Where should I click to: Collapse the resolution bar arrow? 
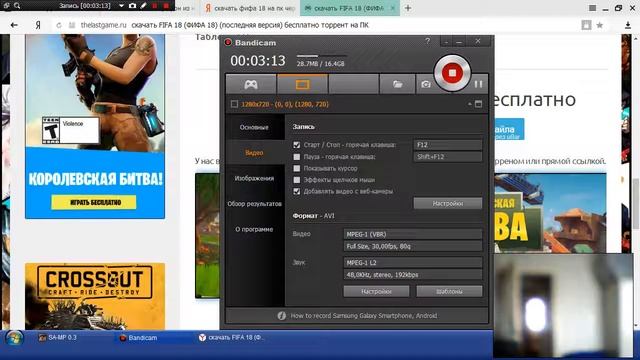tap(469, 104)
